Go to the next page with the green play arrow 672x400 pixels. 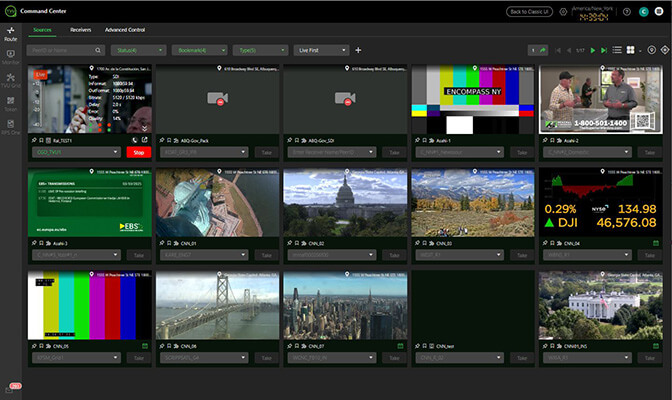click(593, 51)
